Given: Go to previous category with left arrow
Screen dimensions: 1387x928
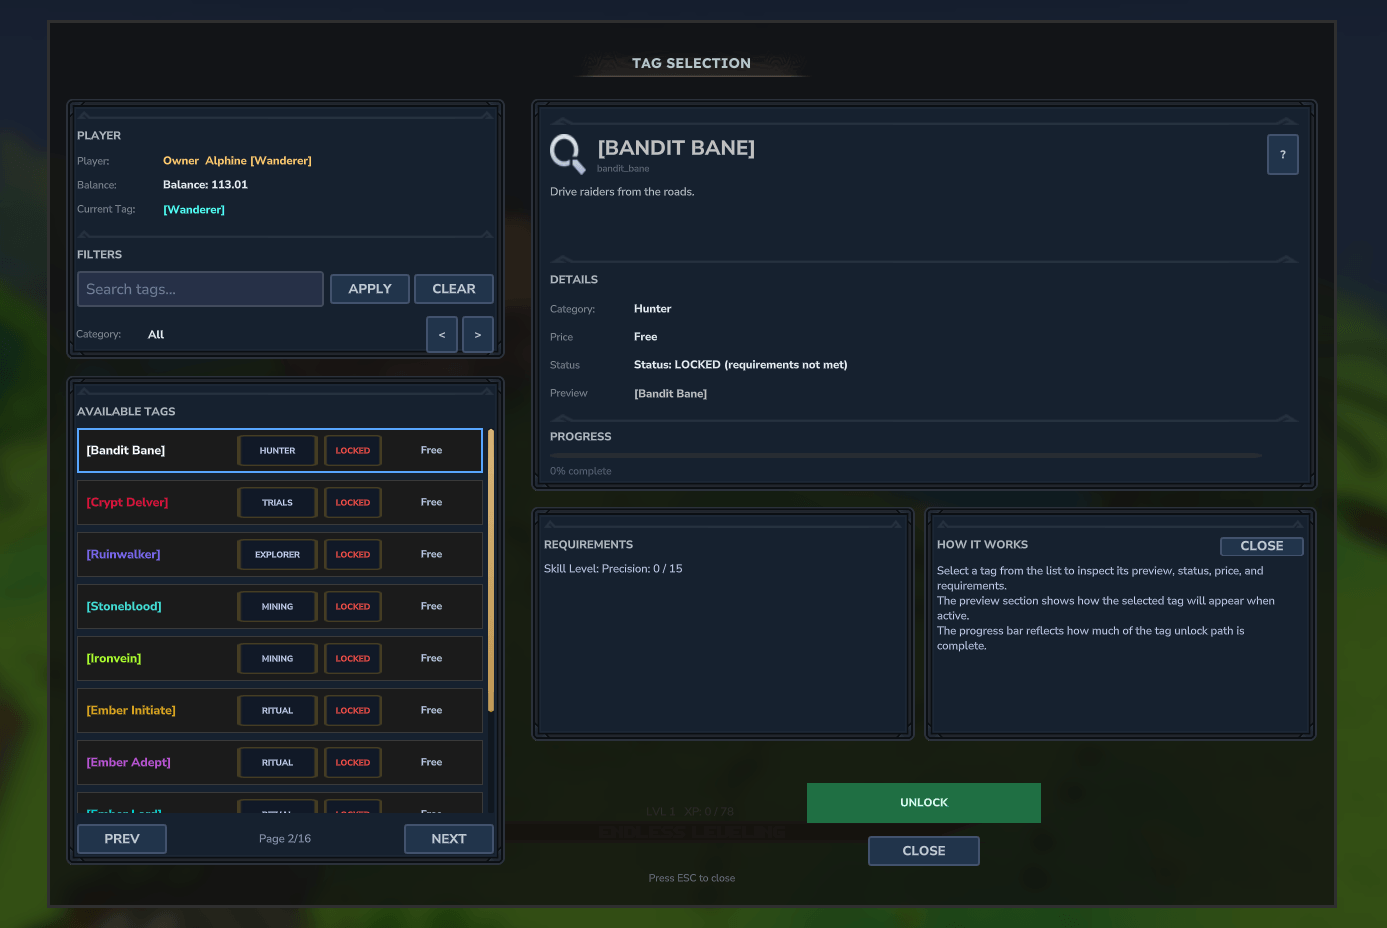Looking at the screenshot, I should pos(442,335).
